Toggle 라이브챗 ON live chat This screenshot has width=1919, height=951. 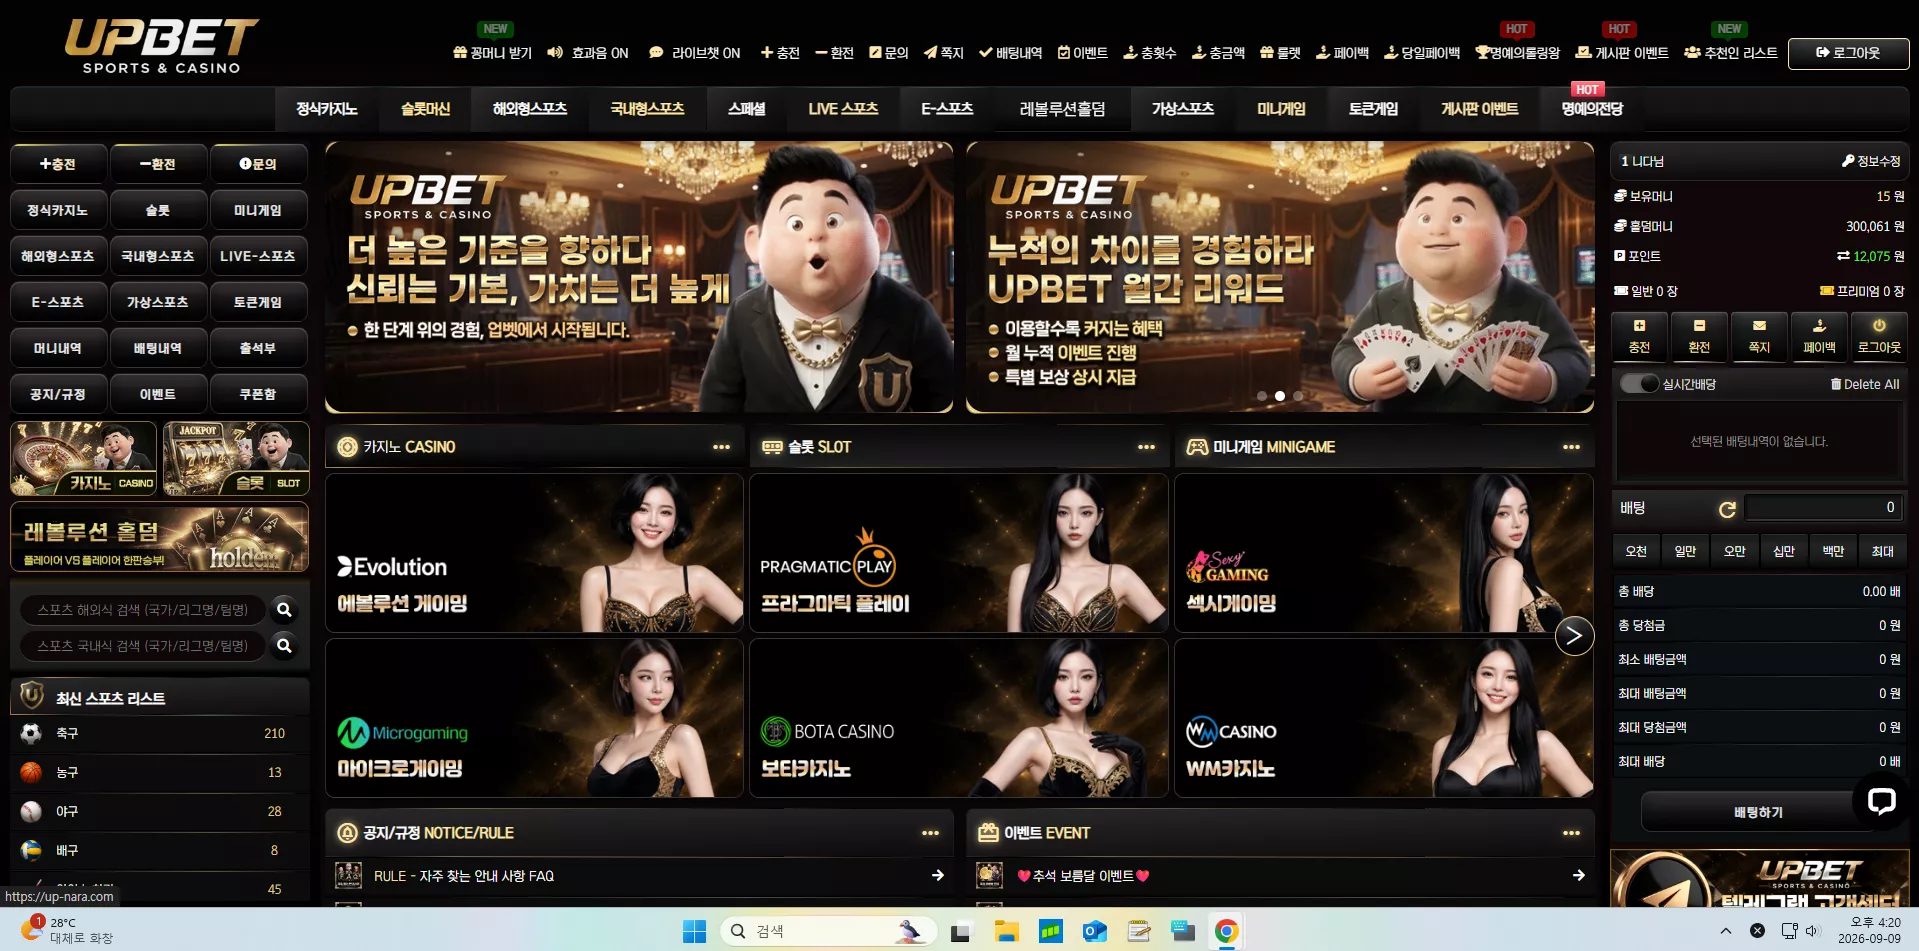click(695, 53)
